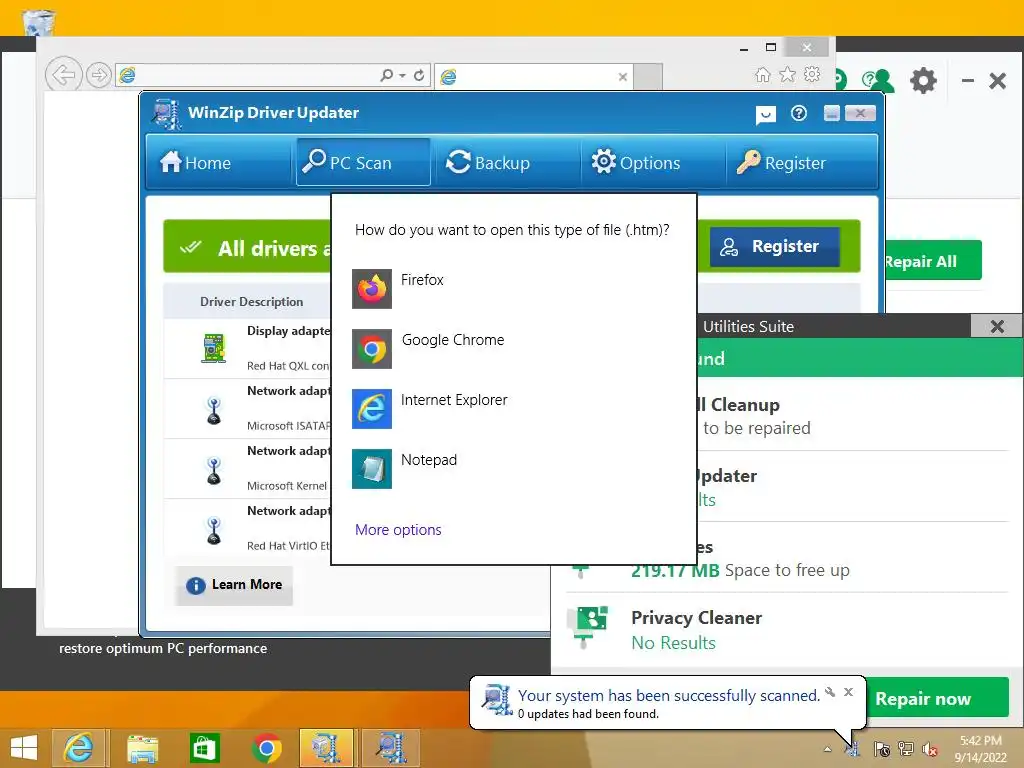This screenshot has width=1024, height=768.
Task: Open More options in the open-with dialog
Action: coord(398,530)
